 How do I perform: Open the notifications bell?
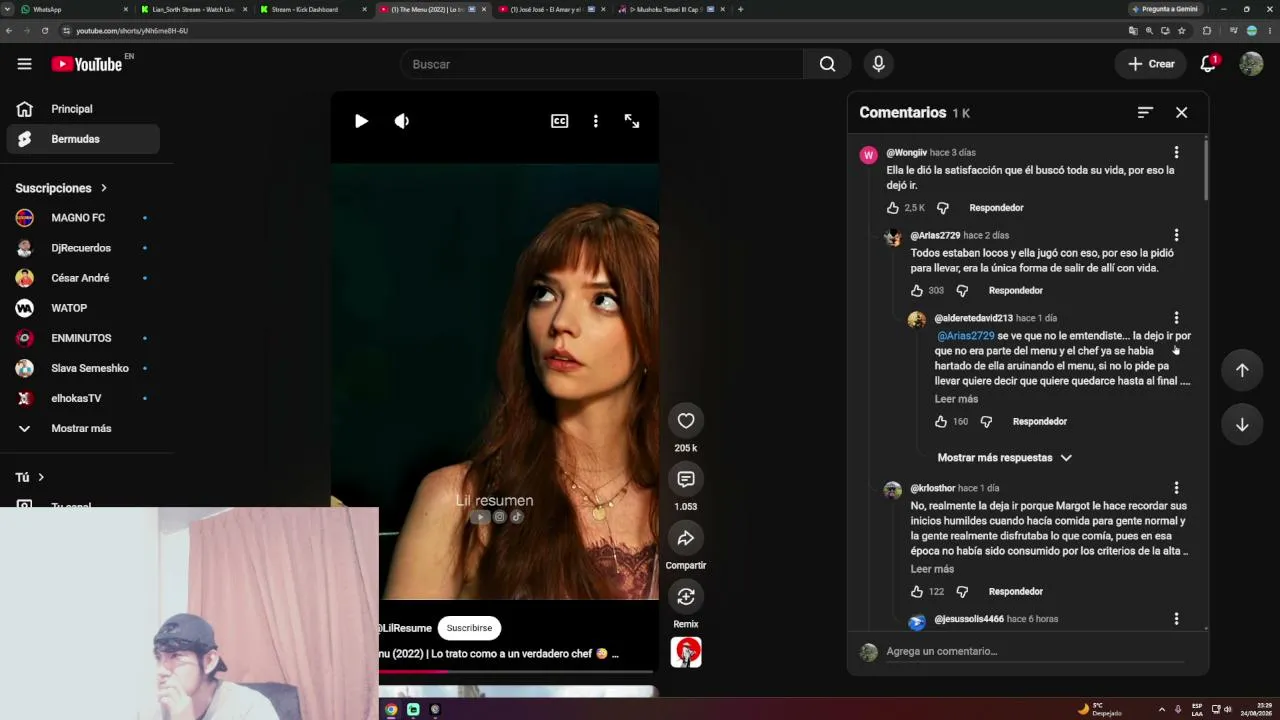pos(1208,64)
